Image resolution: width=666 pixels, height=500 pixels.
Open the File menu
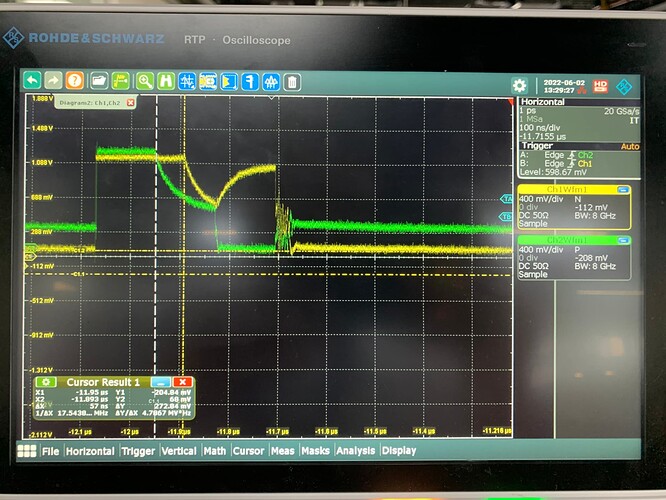[x=50, y=451]
